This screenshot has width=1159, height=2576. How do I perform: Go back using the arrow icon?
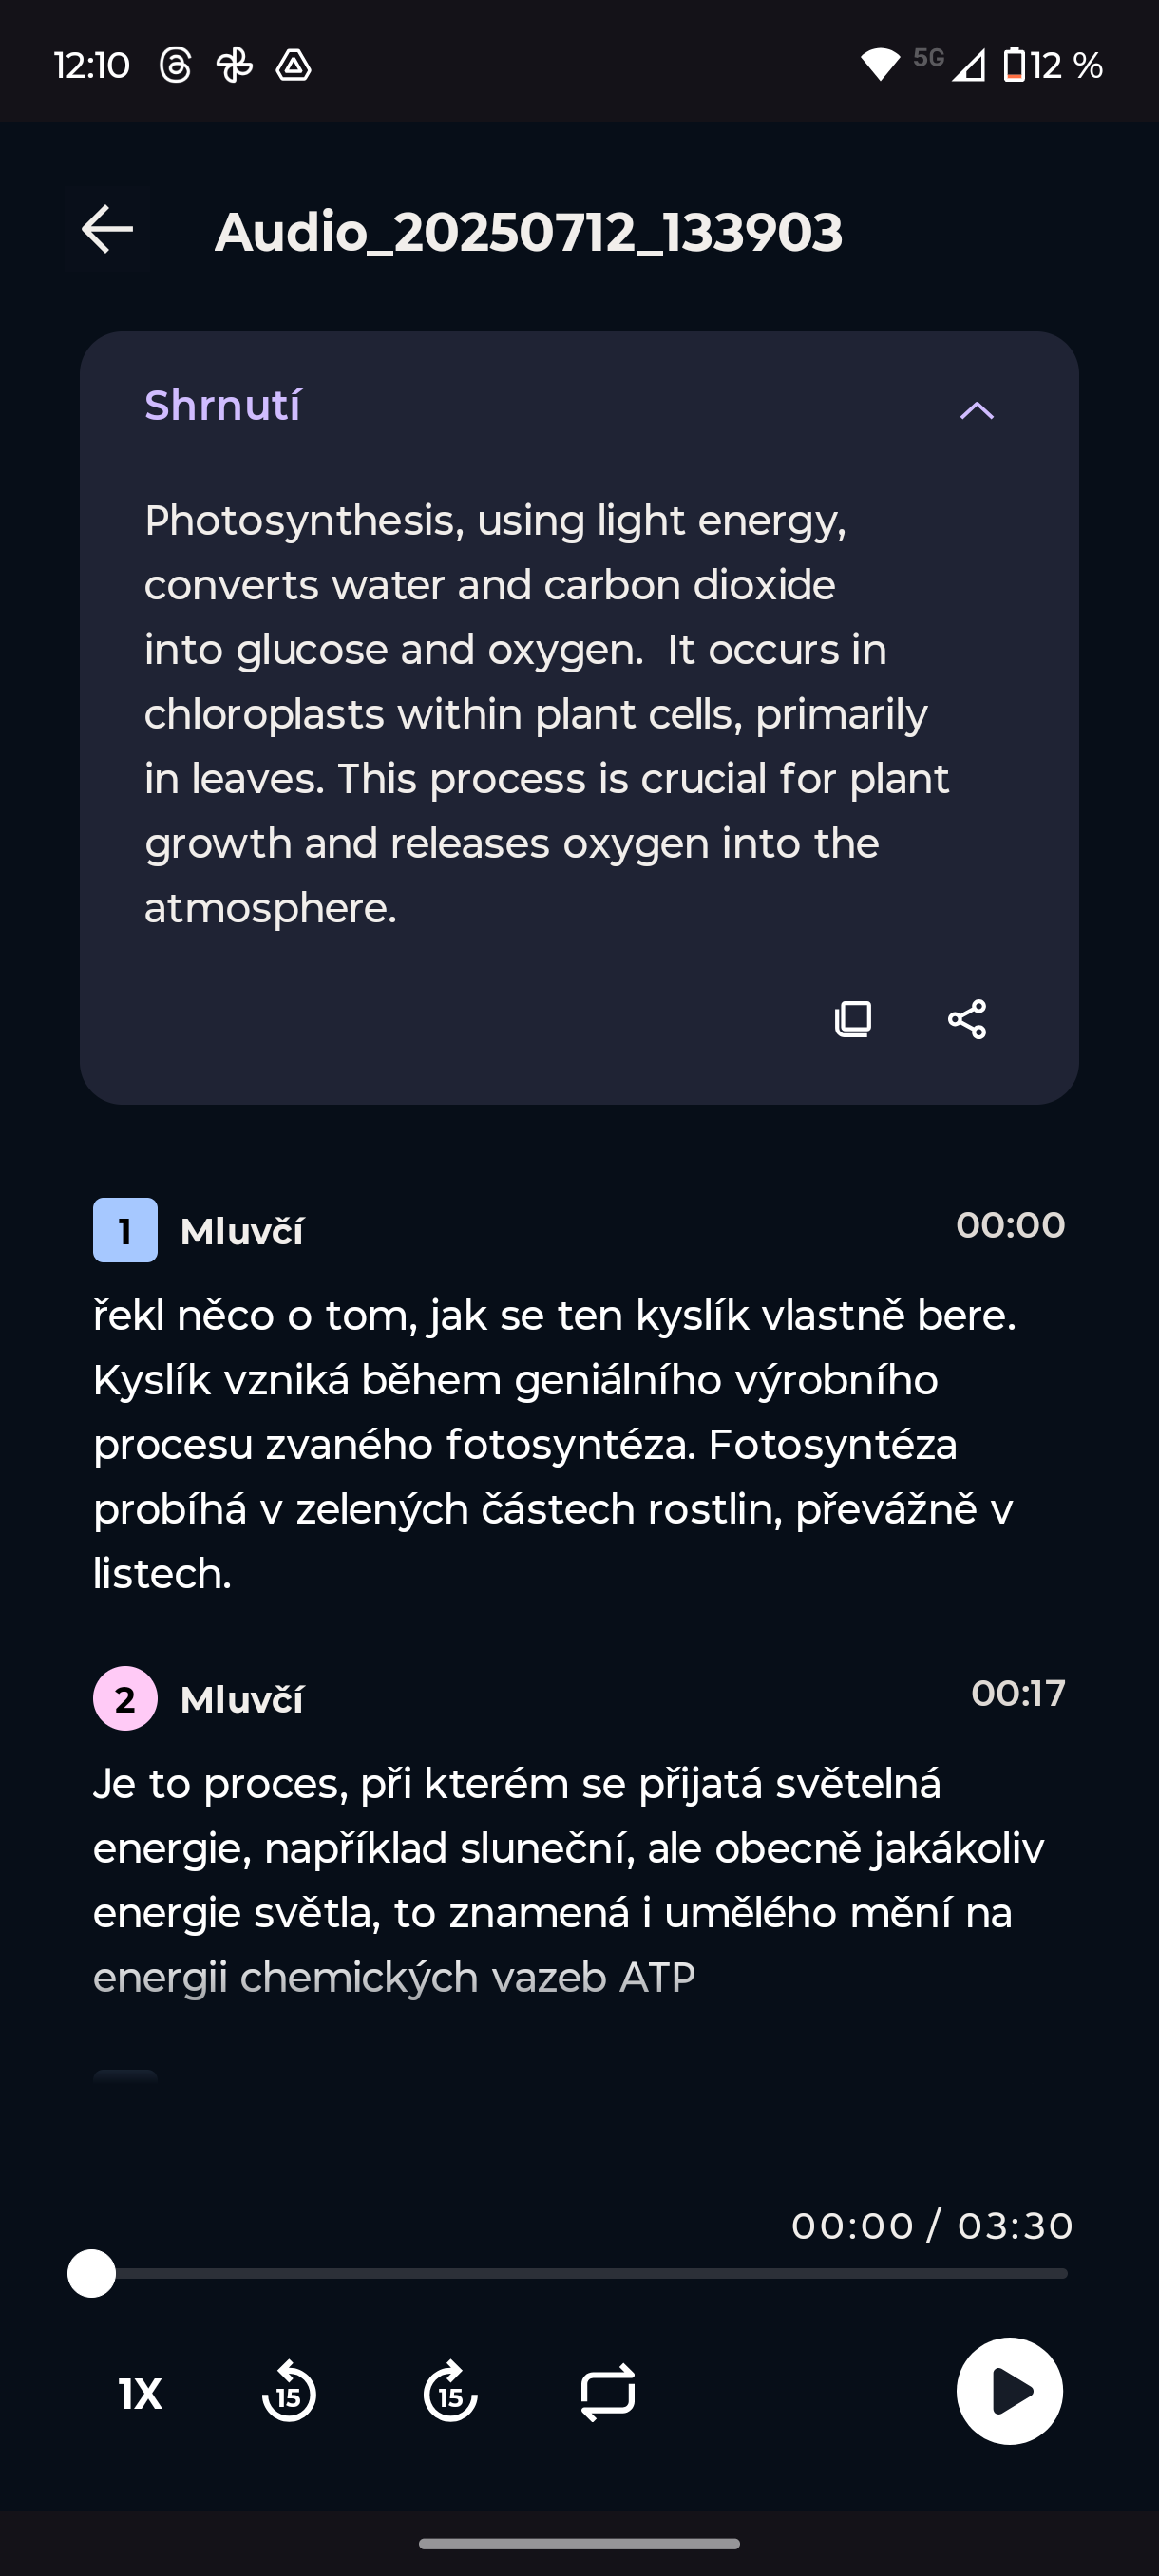point(107,230)
